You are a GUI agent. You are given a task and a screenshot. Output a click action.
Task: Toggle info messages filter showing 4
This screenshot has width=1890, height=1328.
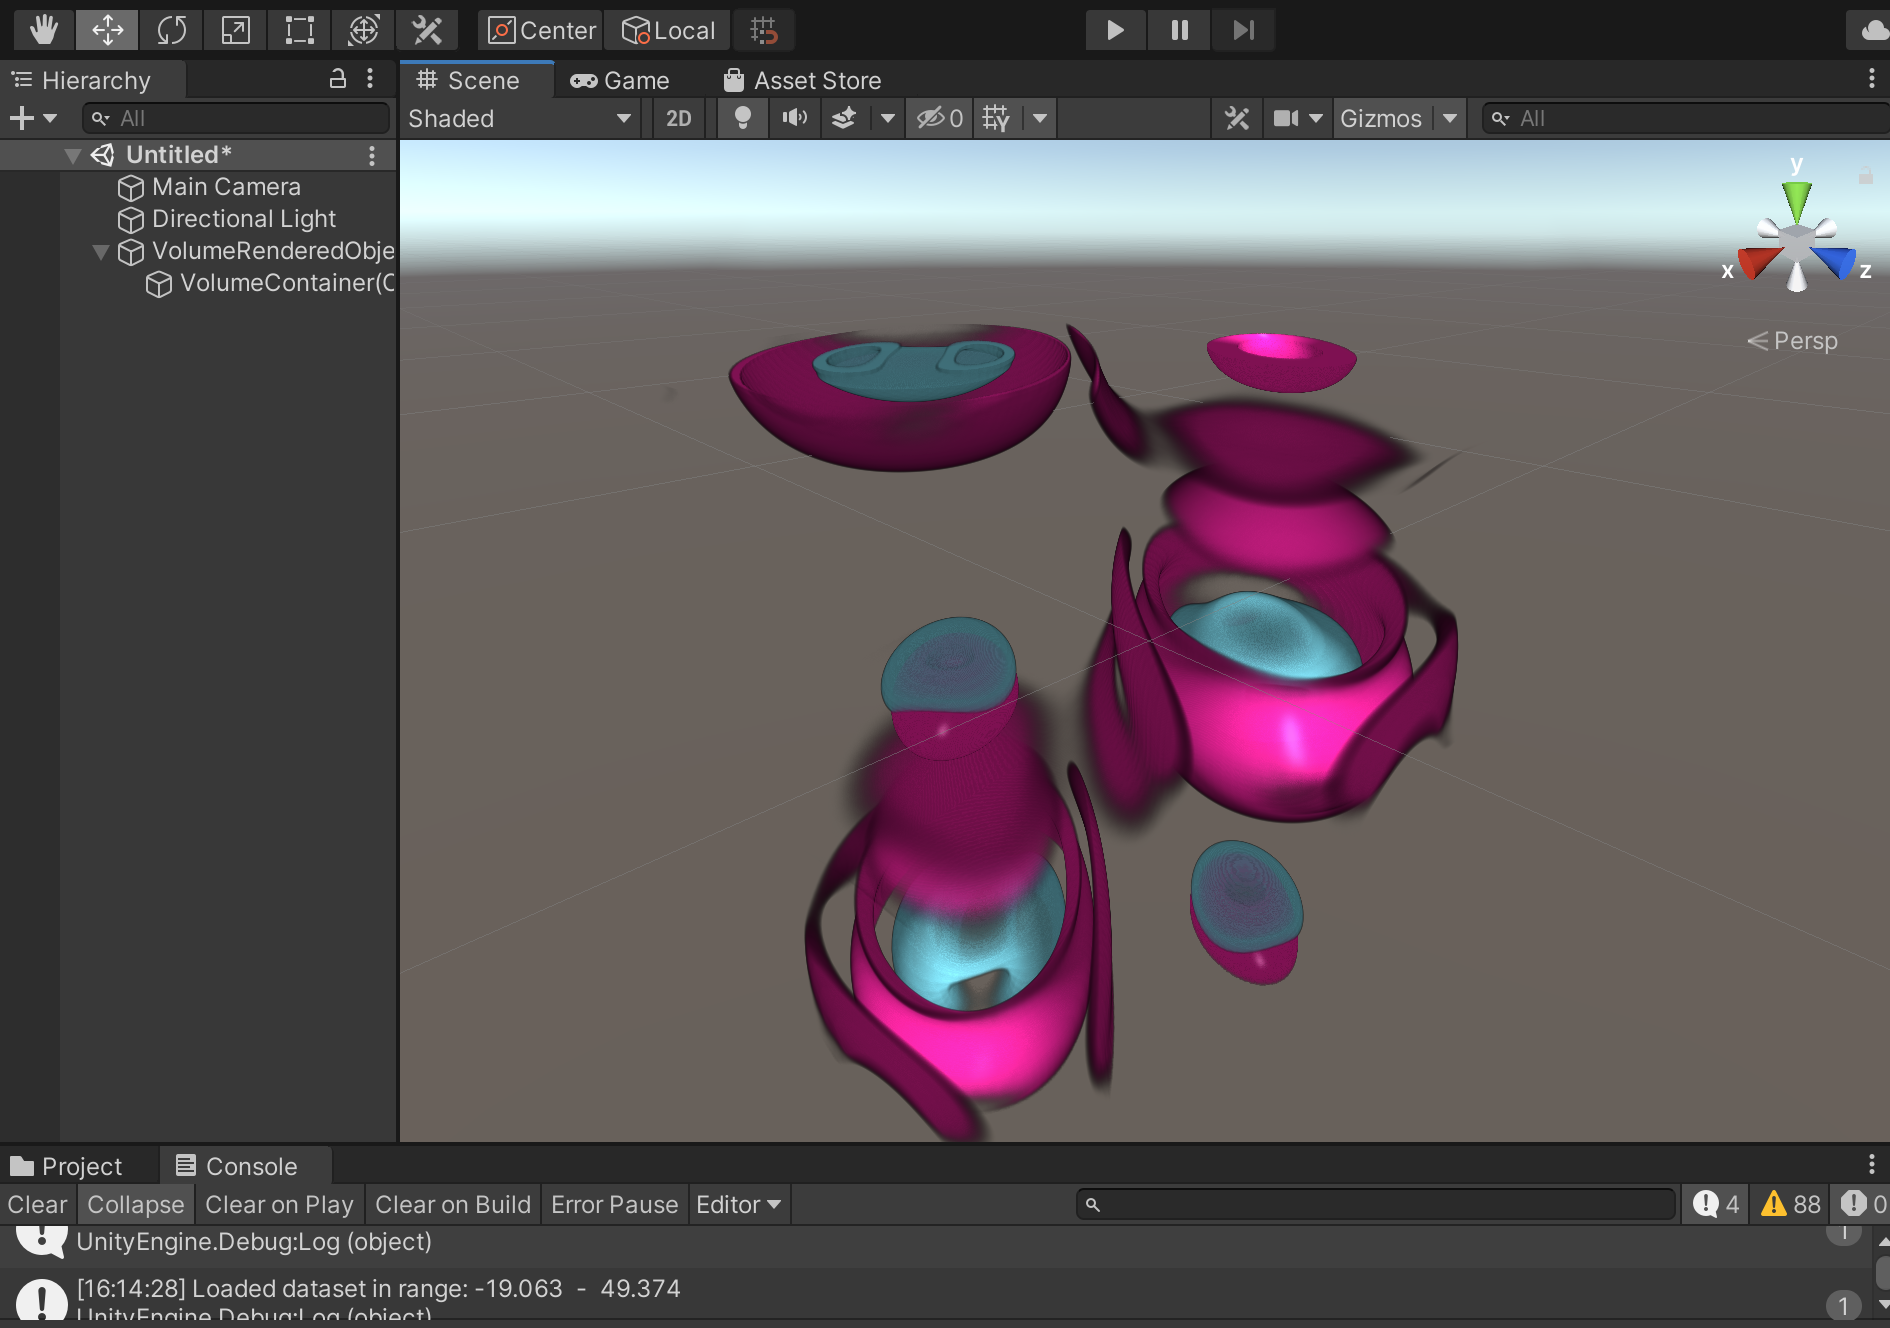click(1716, 1204)
